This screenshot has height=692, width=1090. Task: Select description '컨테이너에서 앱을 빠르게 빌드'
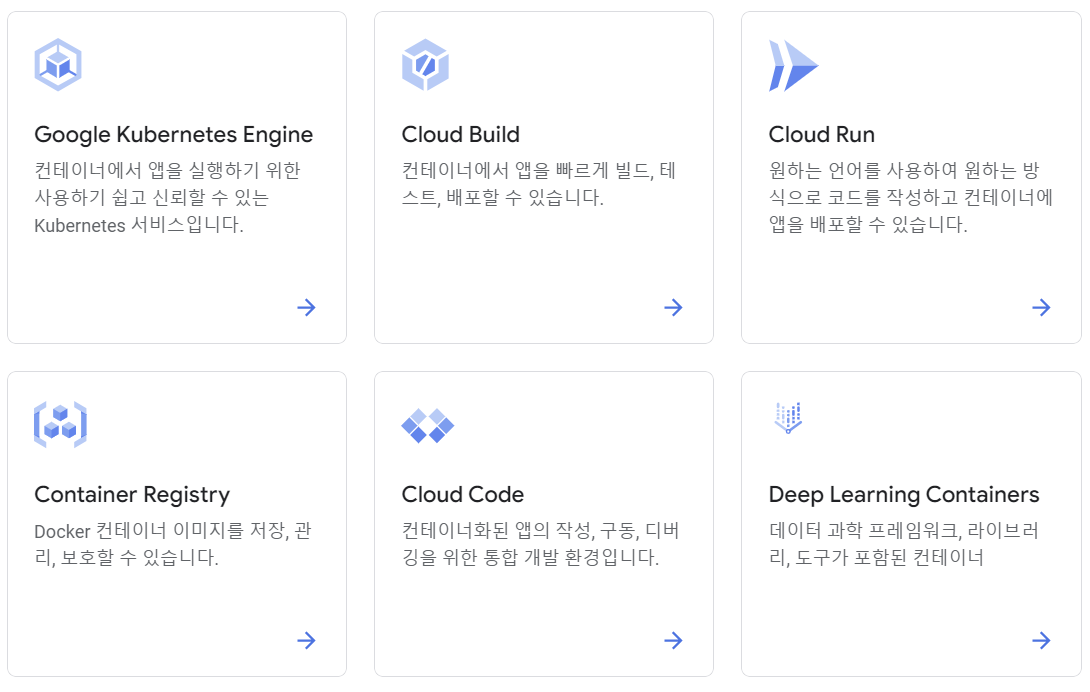tap(539, 184)
